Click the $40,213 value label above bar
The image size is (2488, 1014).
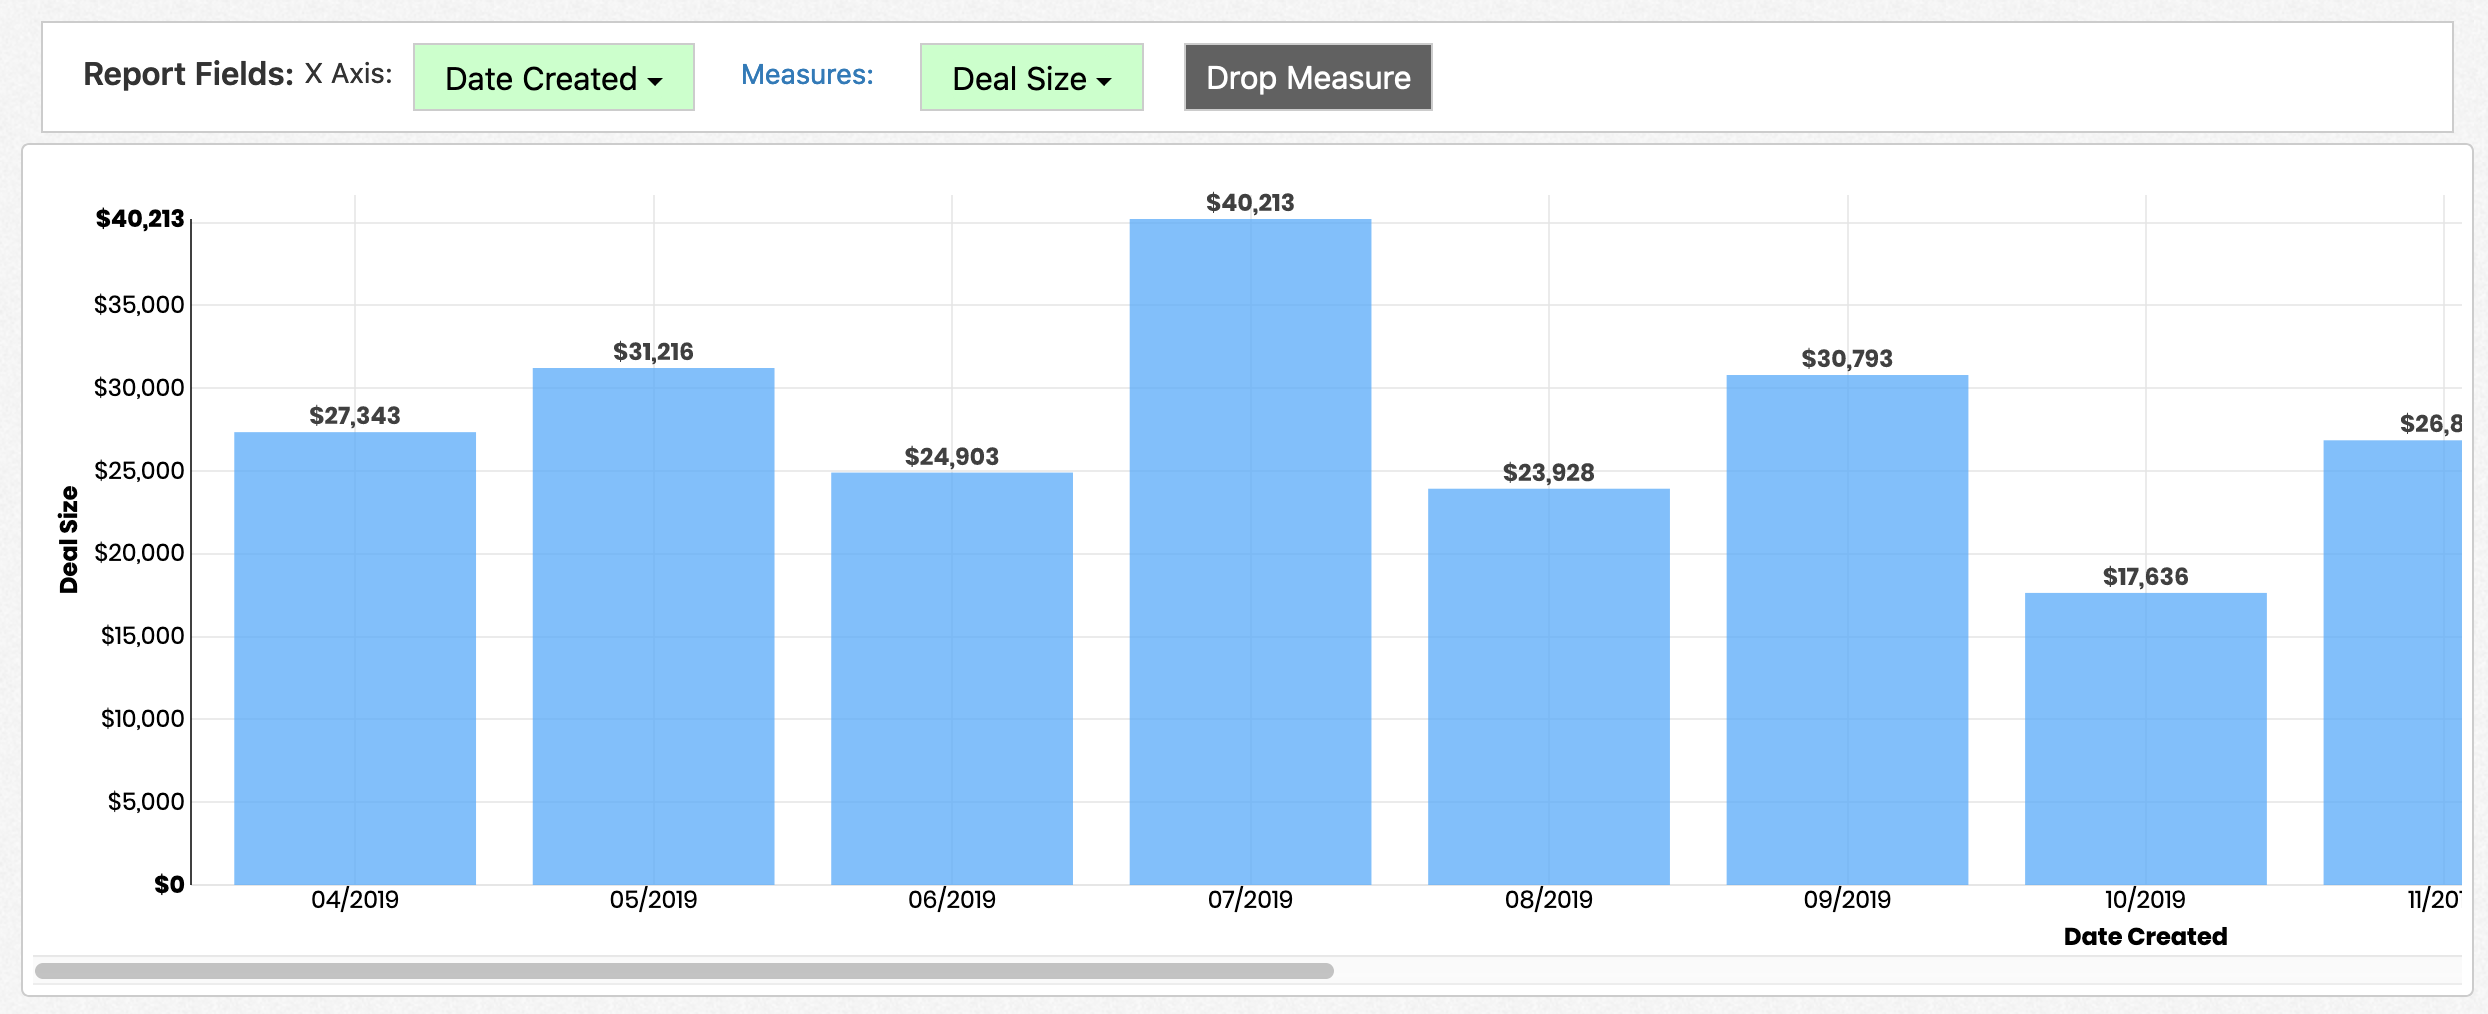click(1250, 203)
